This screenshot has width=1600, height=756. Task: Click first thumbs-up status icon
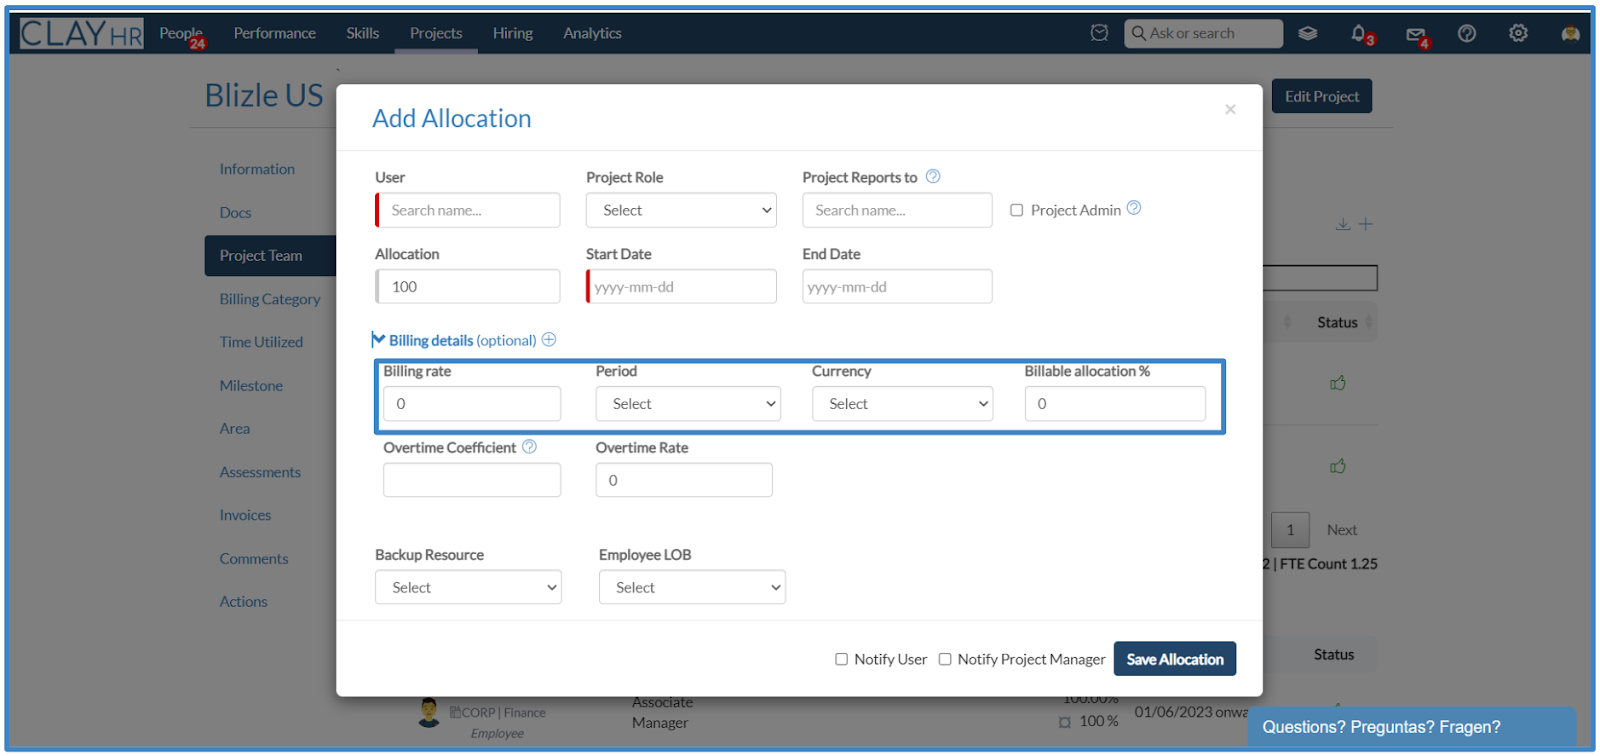[x=1338, y=383]
